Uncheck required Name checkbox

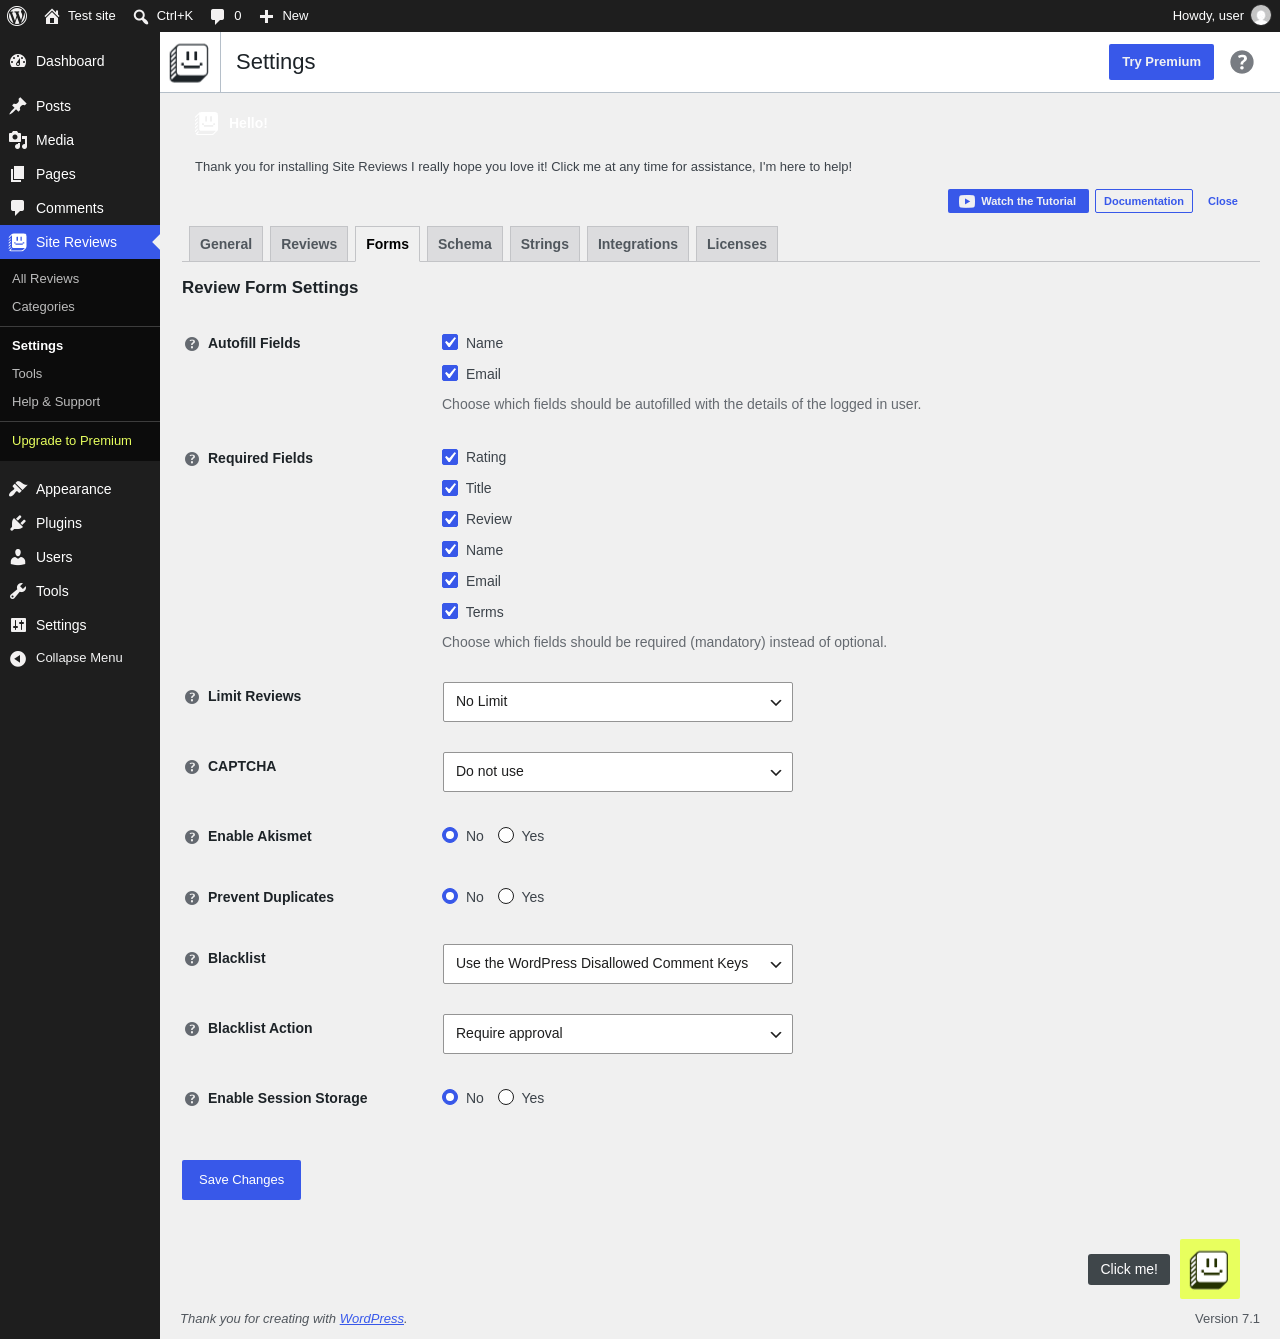coord(450,549)
